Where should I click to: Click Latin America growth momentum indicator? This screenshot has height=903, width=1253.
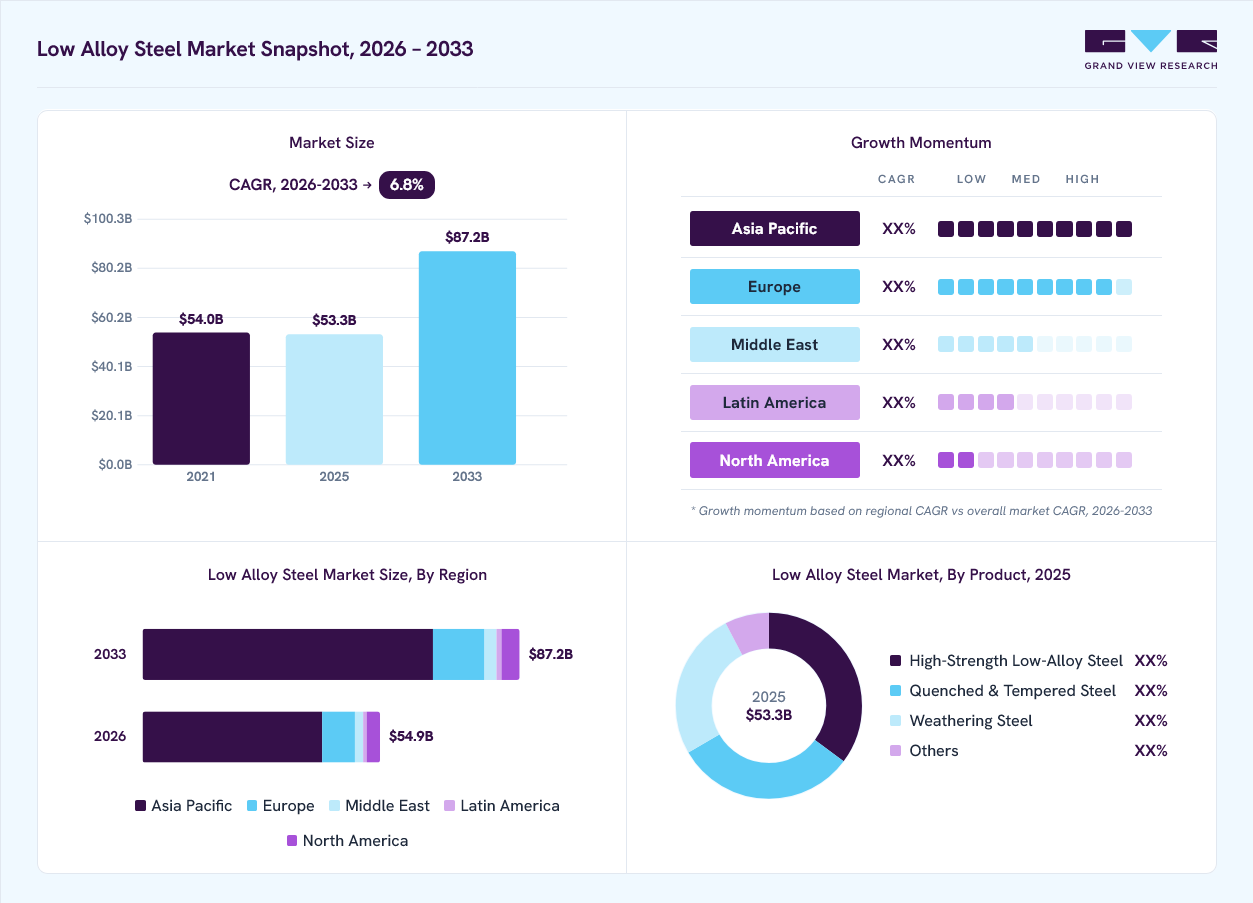click(1035, 402)
